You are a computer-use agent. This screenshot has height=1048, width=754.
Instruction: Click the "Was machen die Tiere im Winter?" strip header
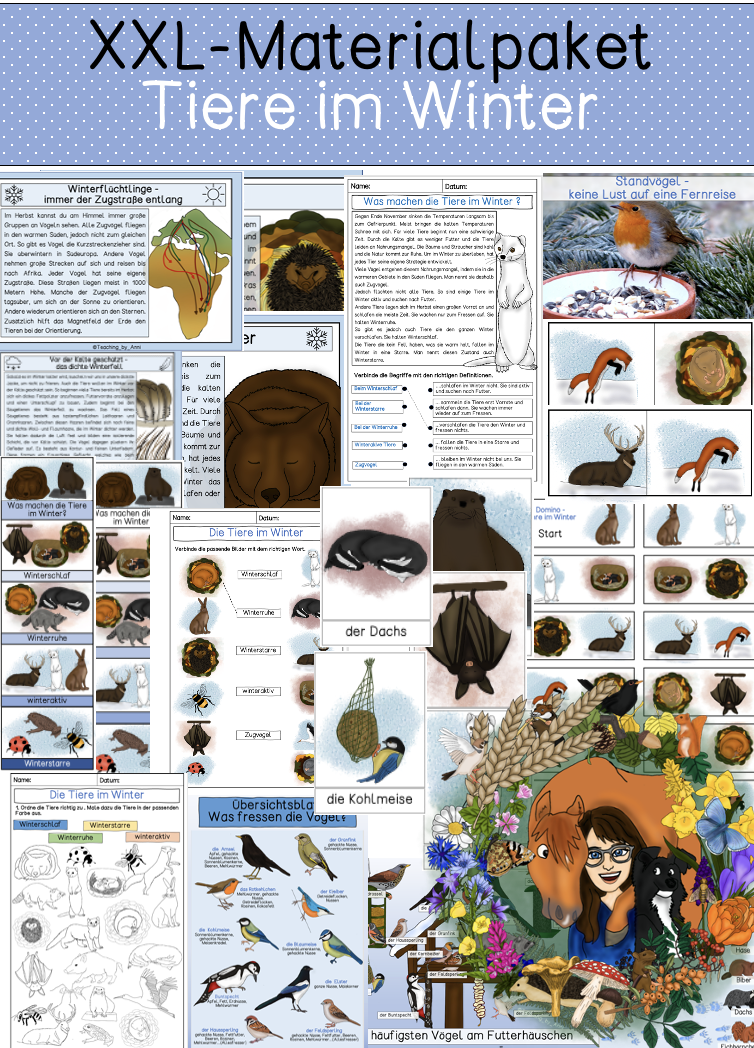coord(47,509)
